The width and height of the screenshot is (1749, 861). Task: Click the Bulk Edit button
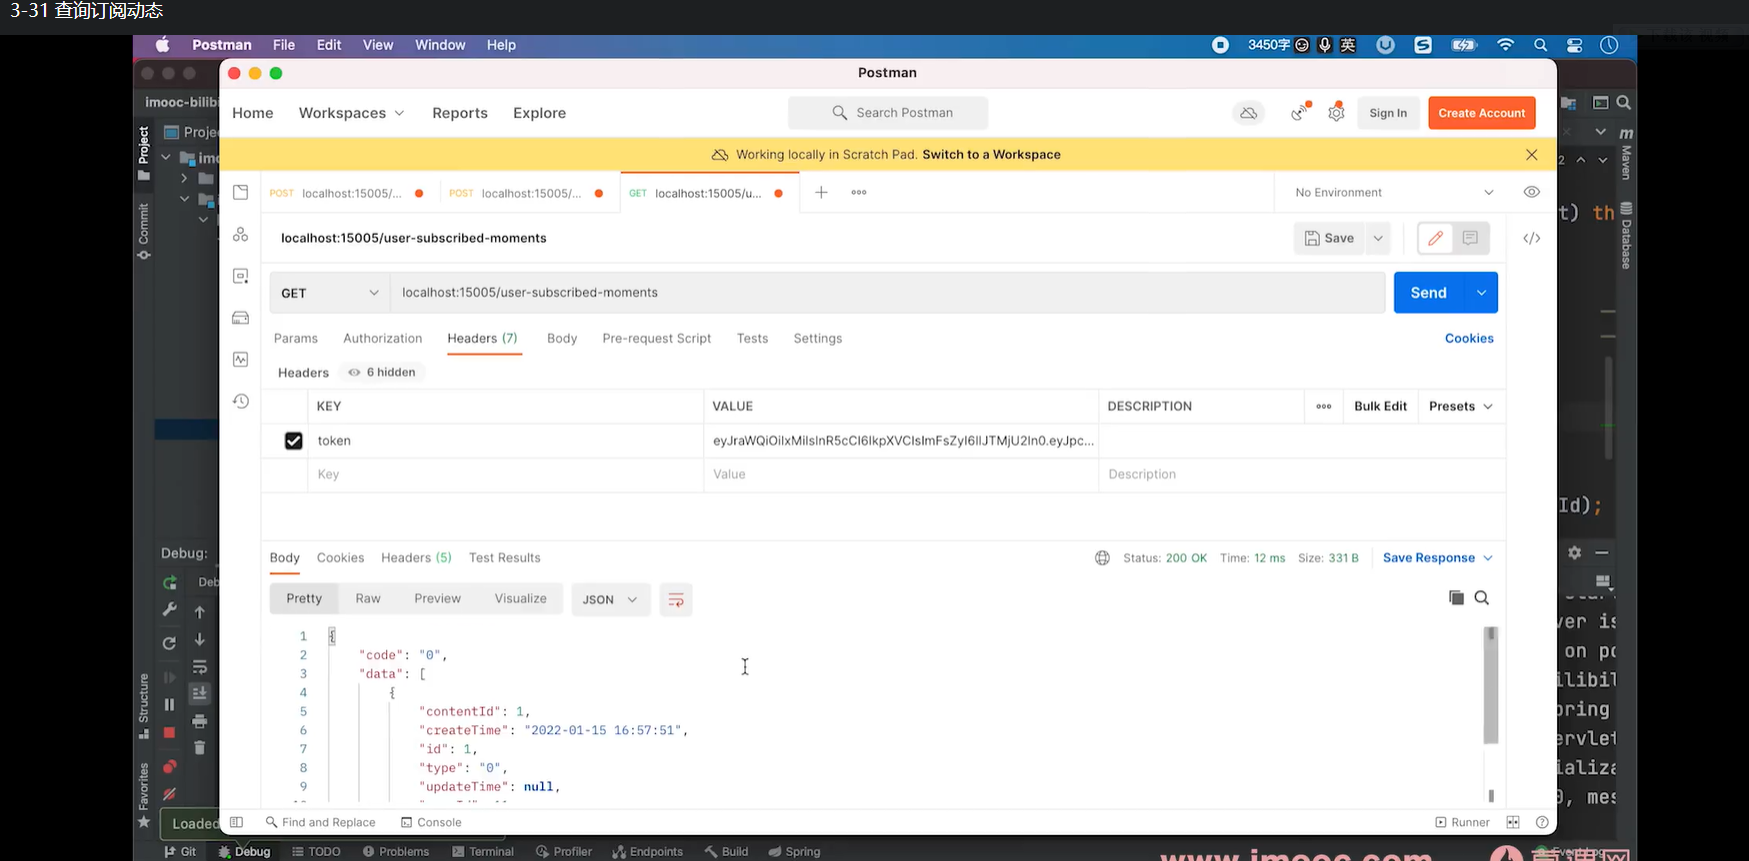click(1380, 406)
